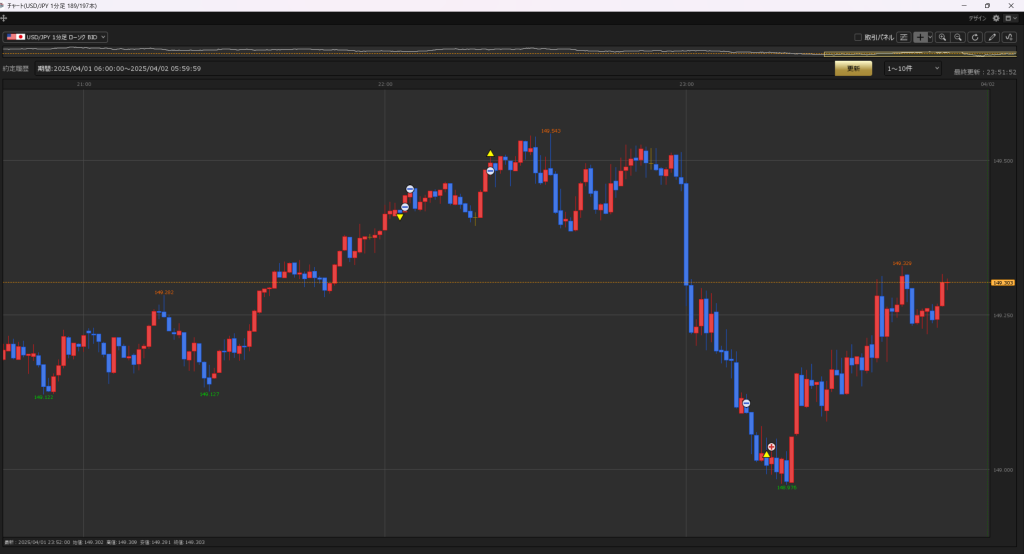Click the デザイン label in header

click(x=977, y=18)
